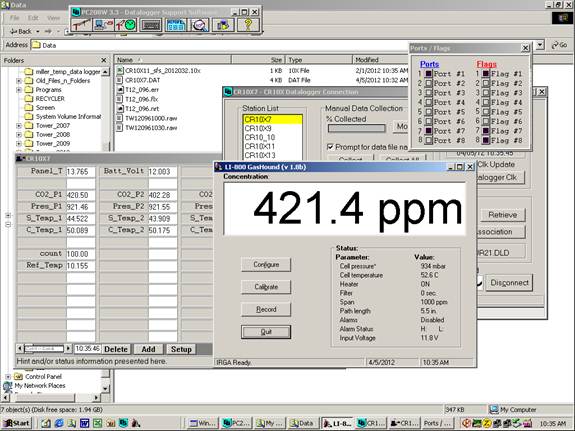Open the Windows Start button

(17, 423)
